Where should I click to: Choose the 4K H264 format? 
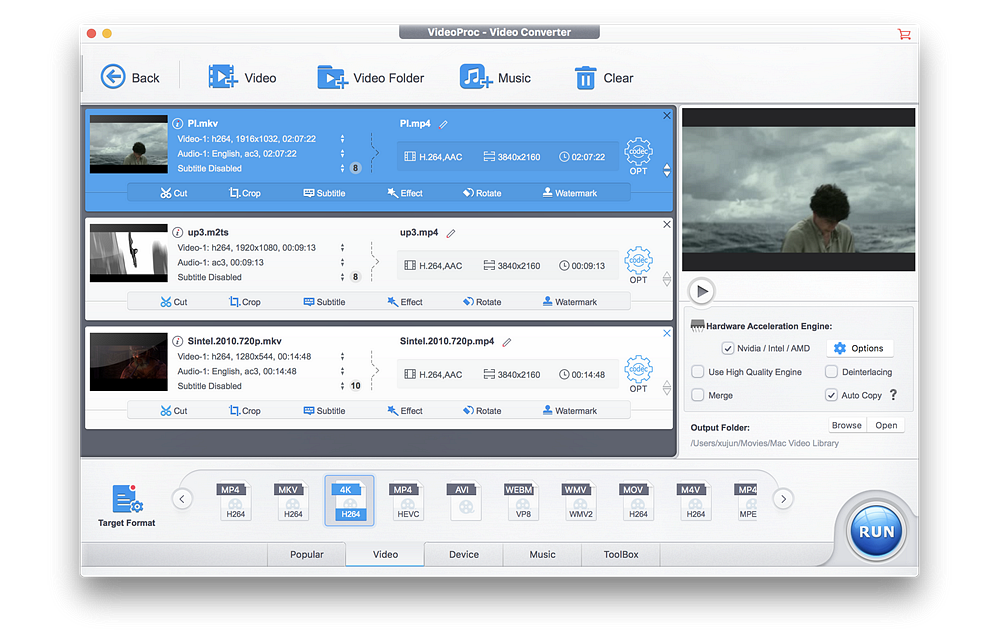[x=349, y=501]
